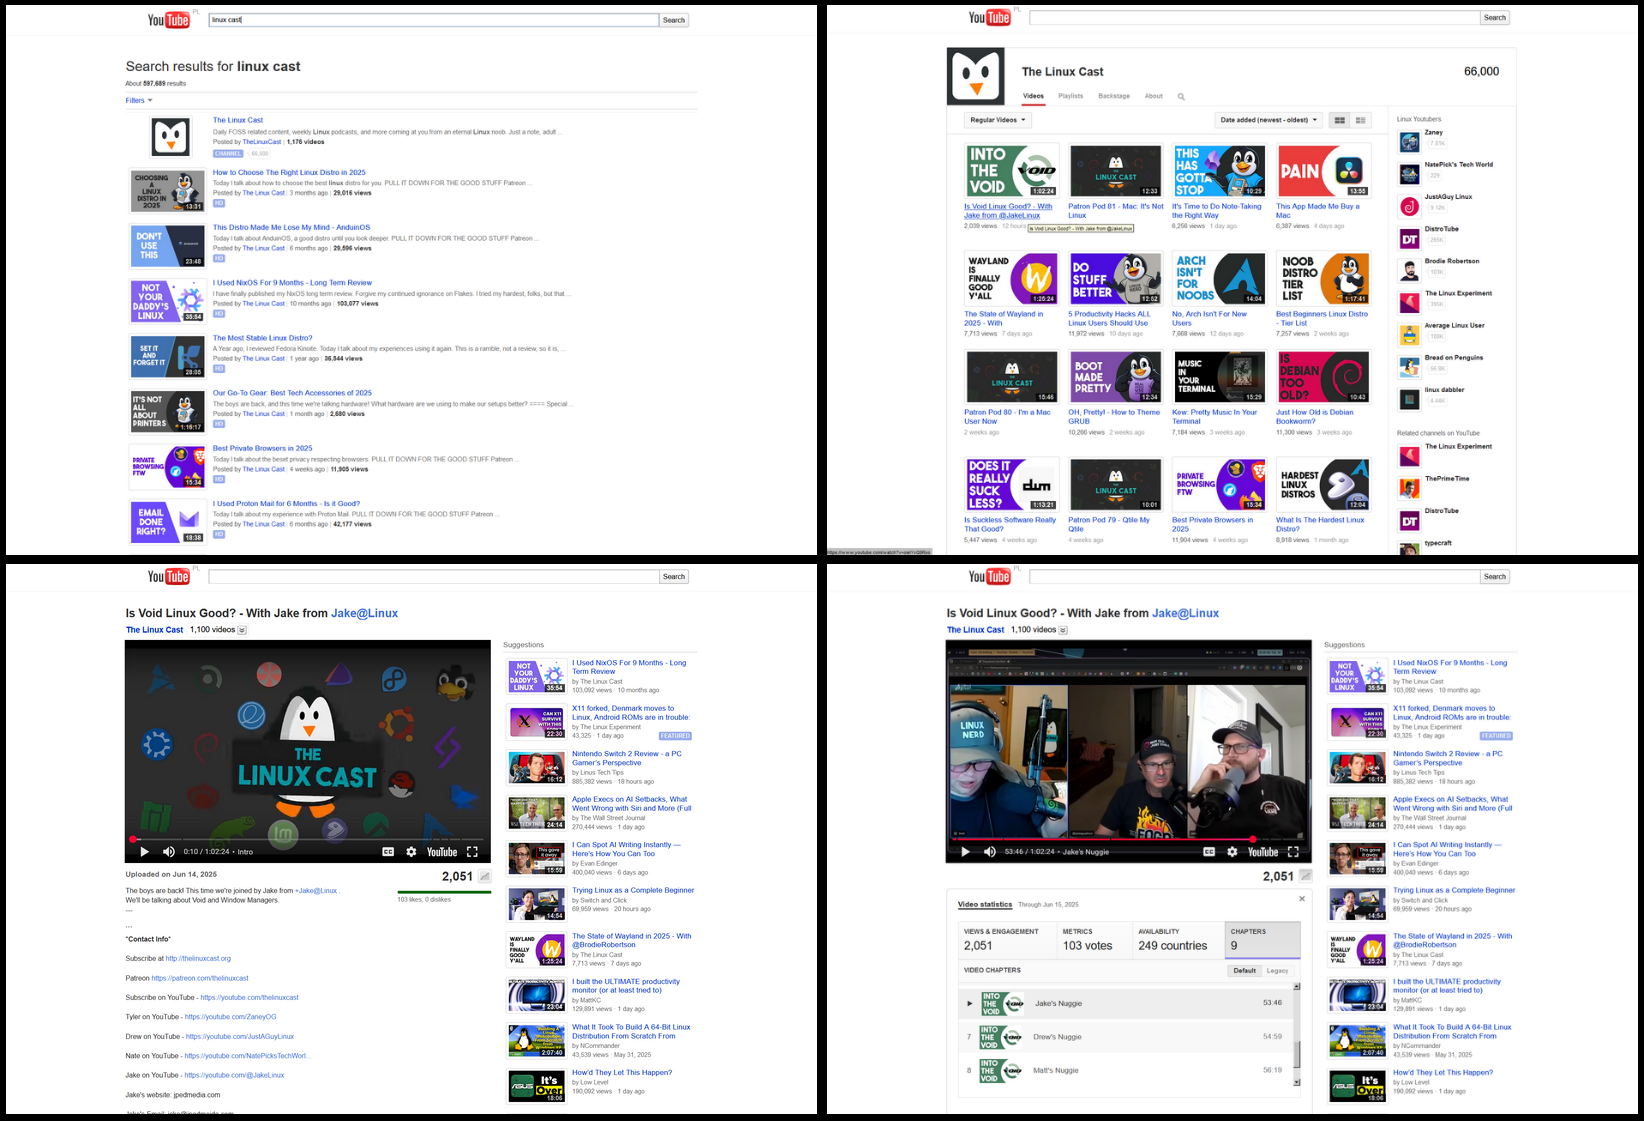Open Zaney channel icon in Linux Youtubers list
This screenshot has width=1644, height=1121.
(x=1409, y=143)
